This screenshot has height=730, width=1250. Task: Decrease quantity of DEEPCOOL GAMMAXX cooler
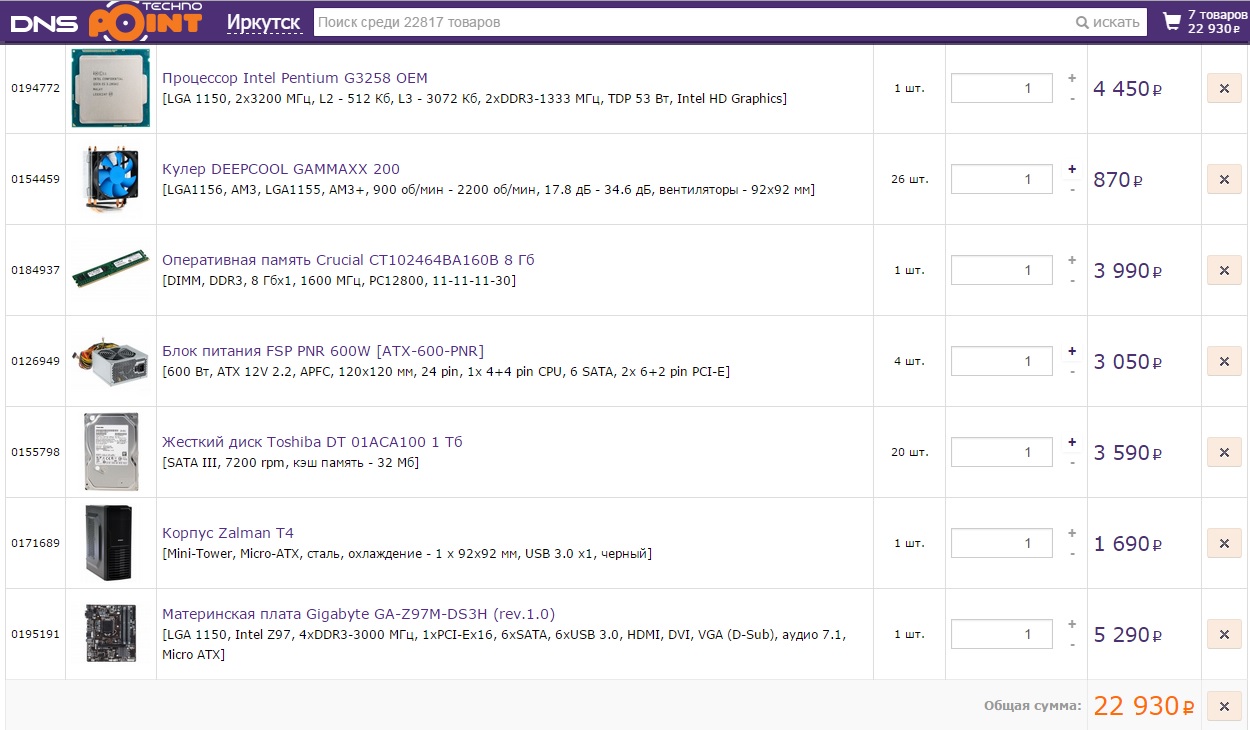[1072, 189]
